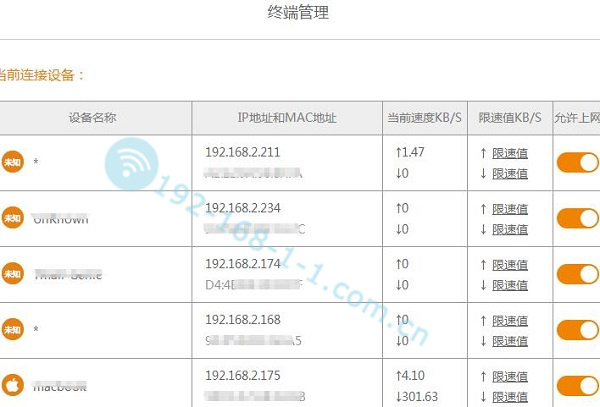The image size is (600, 407).
Task: Click the upload speed ↑1.47 value
Action: (410, 152)
